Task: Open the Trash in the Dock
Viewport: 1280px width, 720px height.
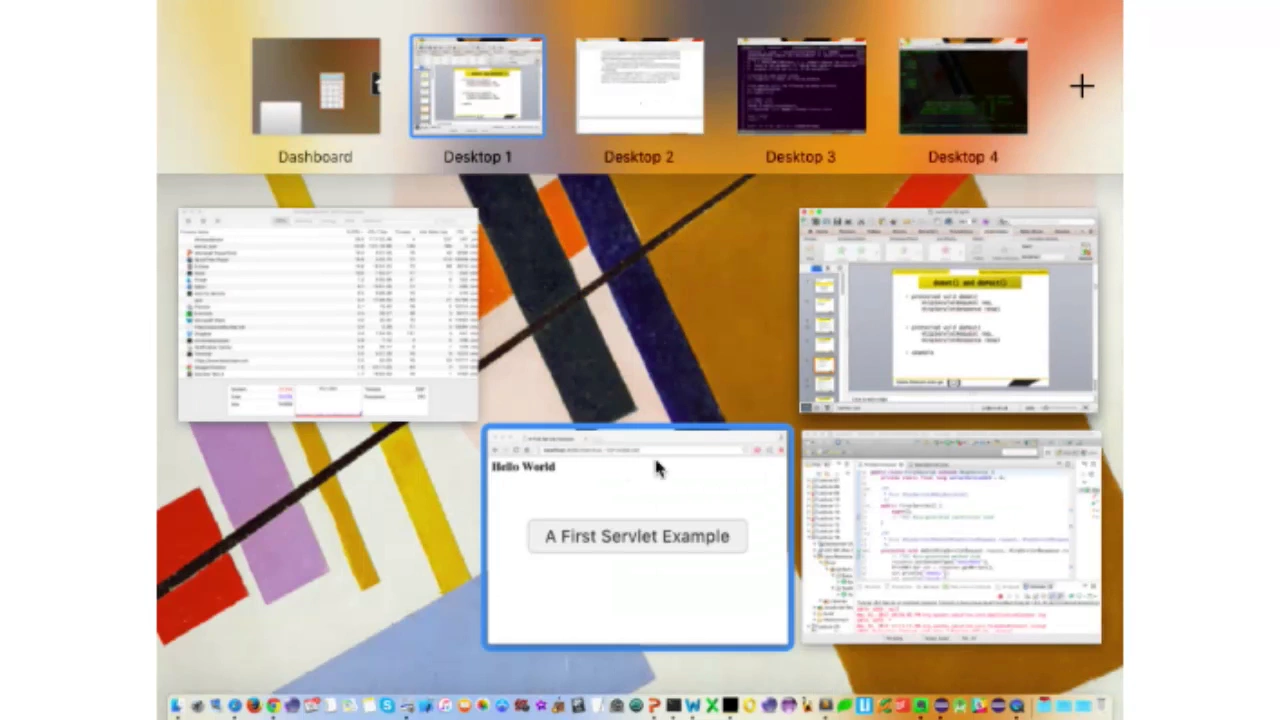Action: click(1101, 705)
